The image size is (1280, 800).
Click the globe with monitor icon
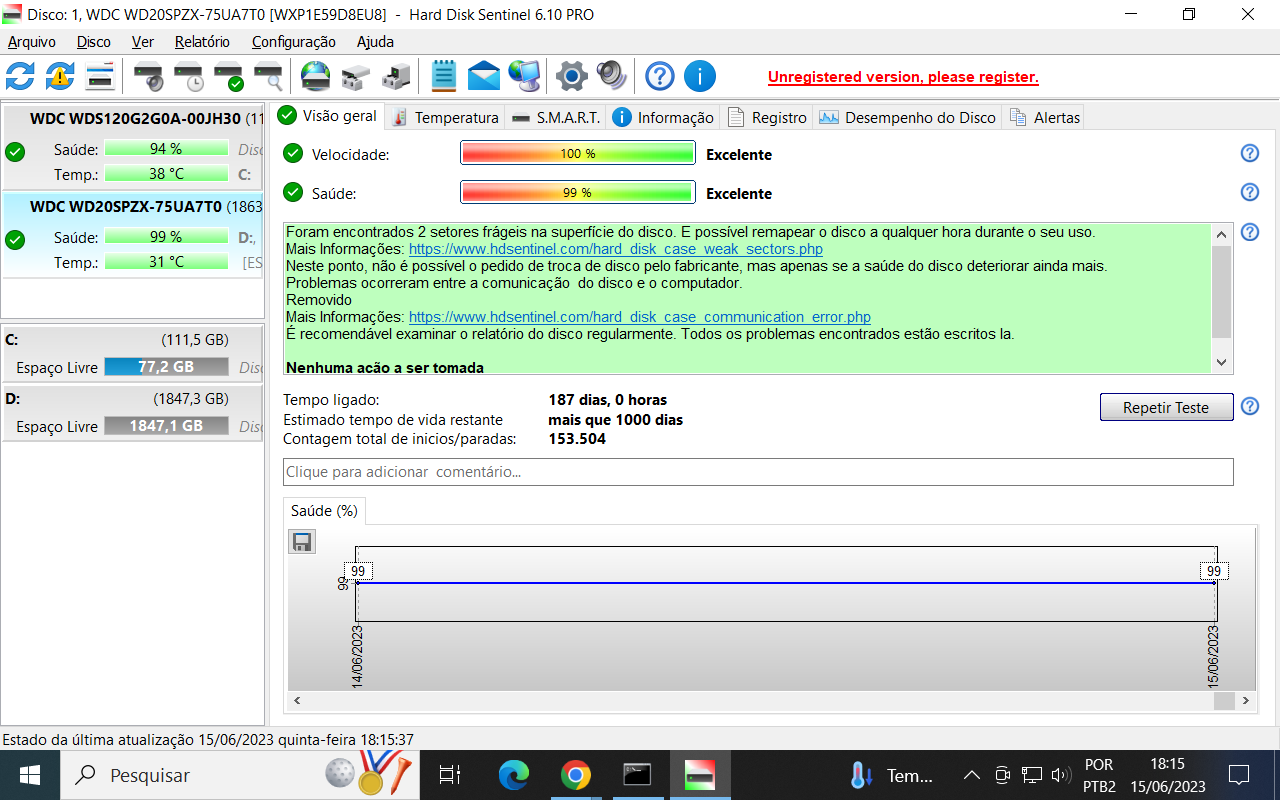(524, 75)
